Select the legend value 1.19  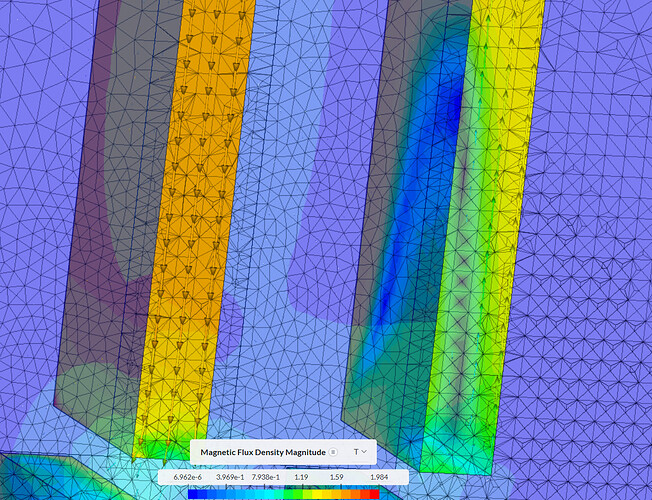[x=301, y=477]
